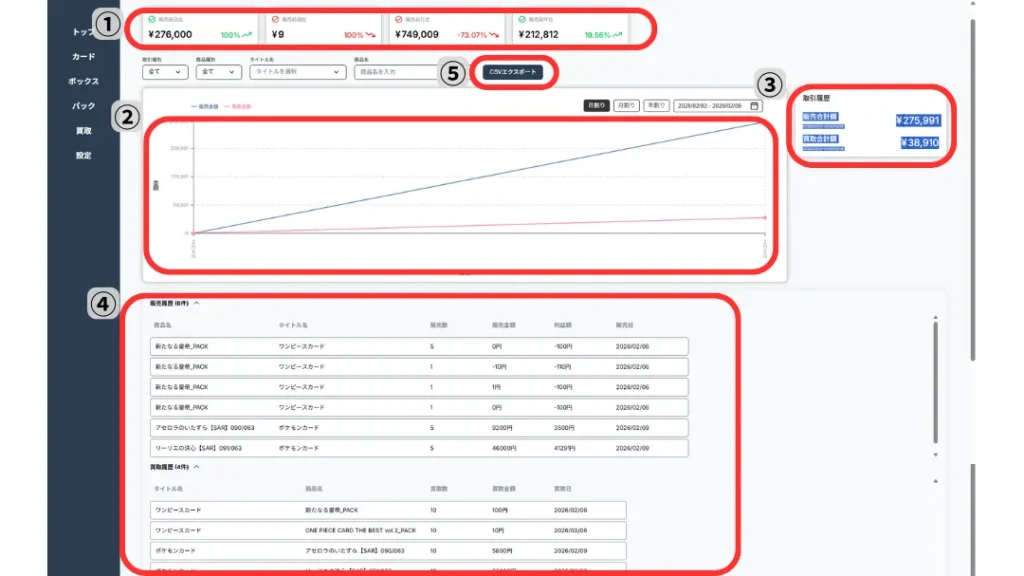Click the CSVエクスポート button
The image size is (1024, 576).
[x=512, y=72]
